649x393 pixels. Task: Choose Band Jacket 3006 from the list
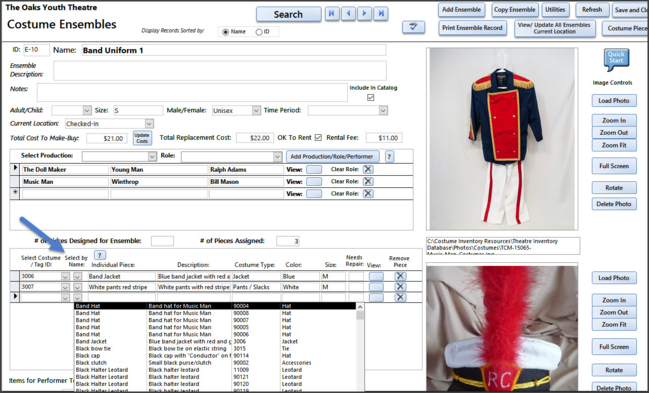click(x=215, y=341)
